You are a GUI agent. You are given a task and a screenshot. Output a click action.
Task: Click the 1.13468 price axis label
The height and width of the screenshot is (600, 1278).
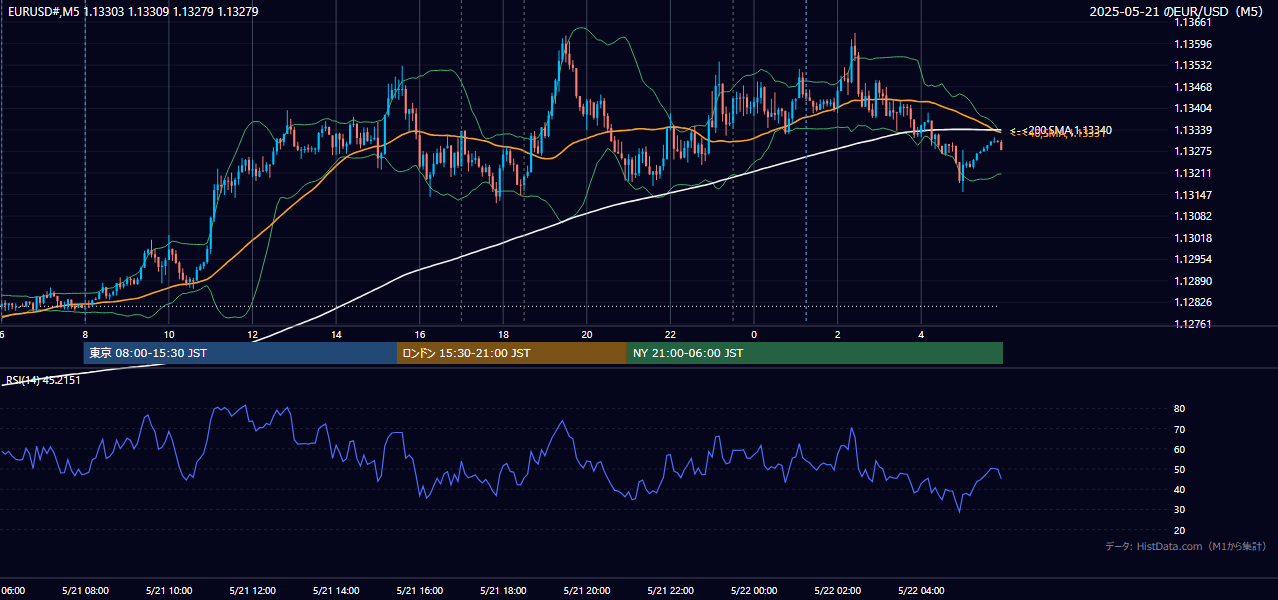tap(1193, 87)
